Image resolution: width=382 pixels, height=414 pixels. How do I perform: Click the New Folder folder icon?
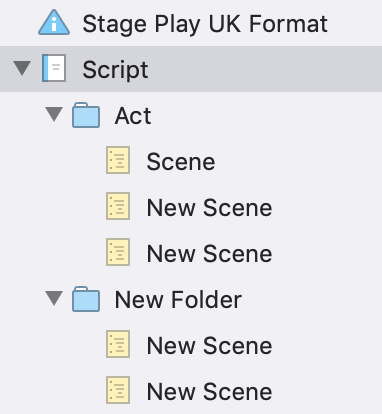pos(86,299)
